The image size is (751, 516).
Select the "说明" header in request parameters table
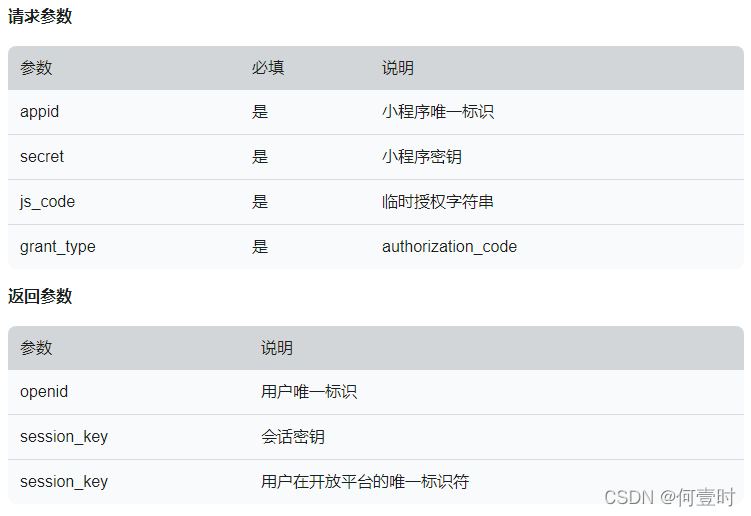tap(398, 68)
